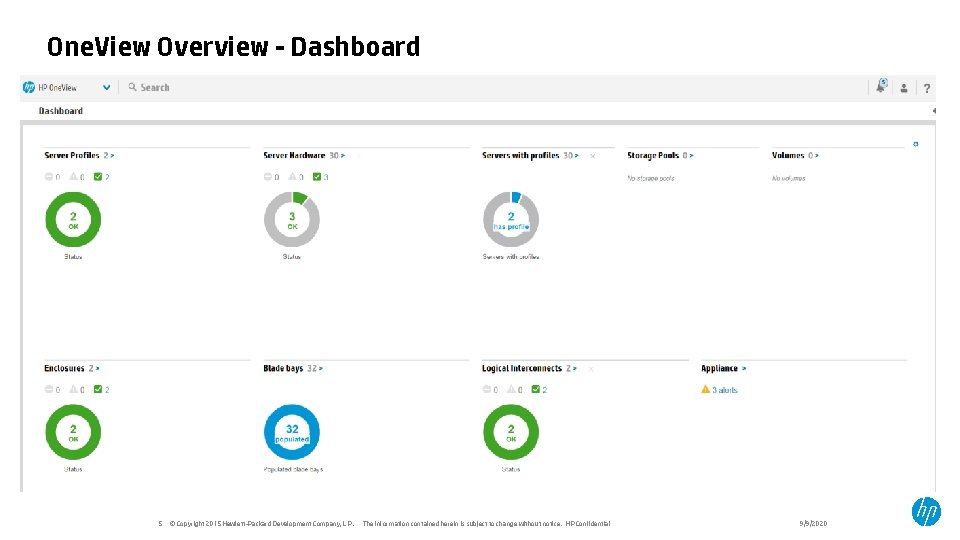Click Logical Interconnects critical status icon
The image size is (960, 540).
pyautogui.click(x=486, y=389)
